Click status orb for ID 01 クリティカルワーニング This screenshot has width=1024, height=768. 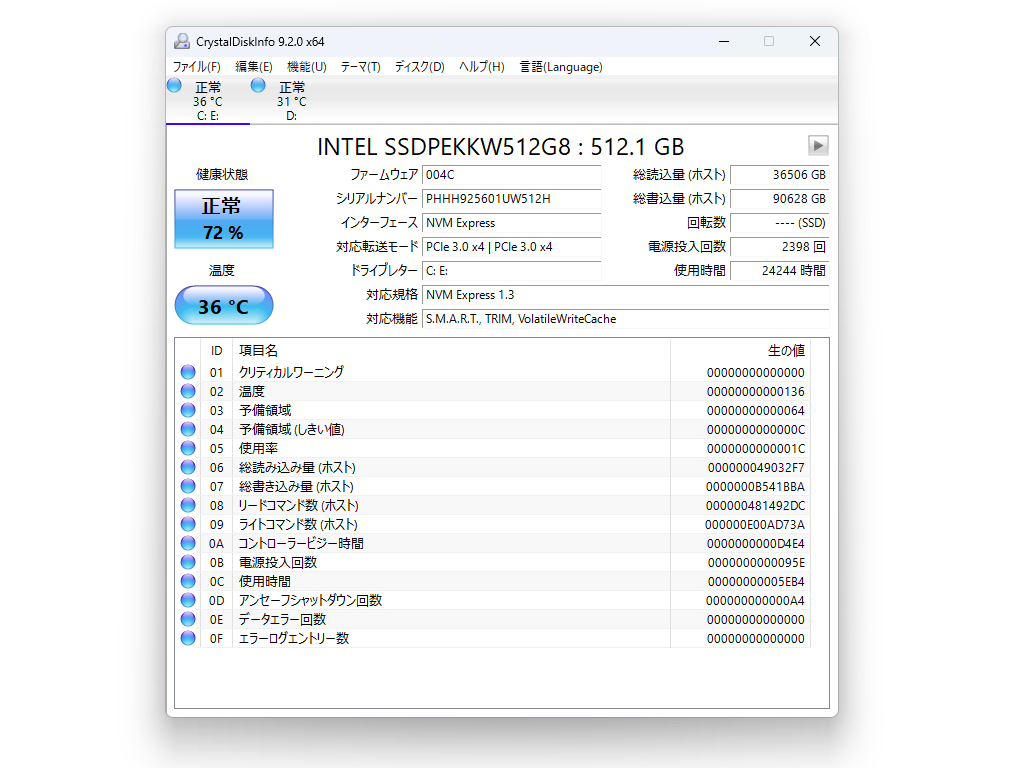[x=188, y=372]
